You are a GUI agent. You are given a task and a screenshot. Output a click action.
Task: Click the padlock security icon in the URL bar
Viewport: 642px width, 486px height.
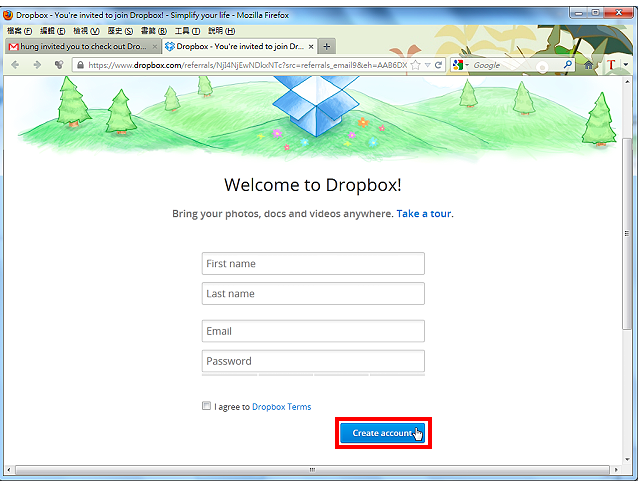80,65
